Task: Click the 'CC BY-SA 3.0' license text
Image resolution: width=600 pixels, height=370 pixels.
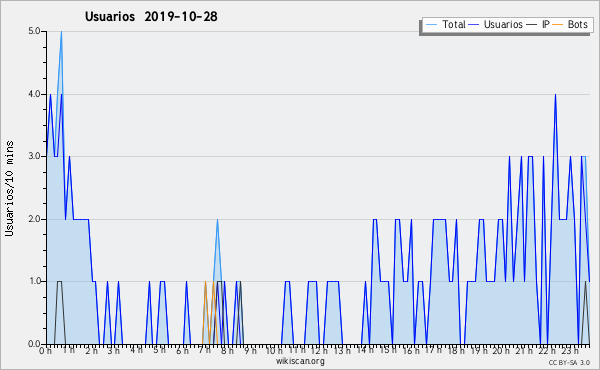Action: pos(569,363)
